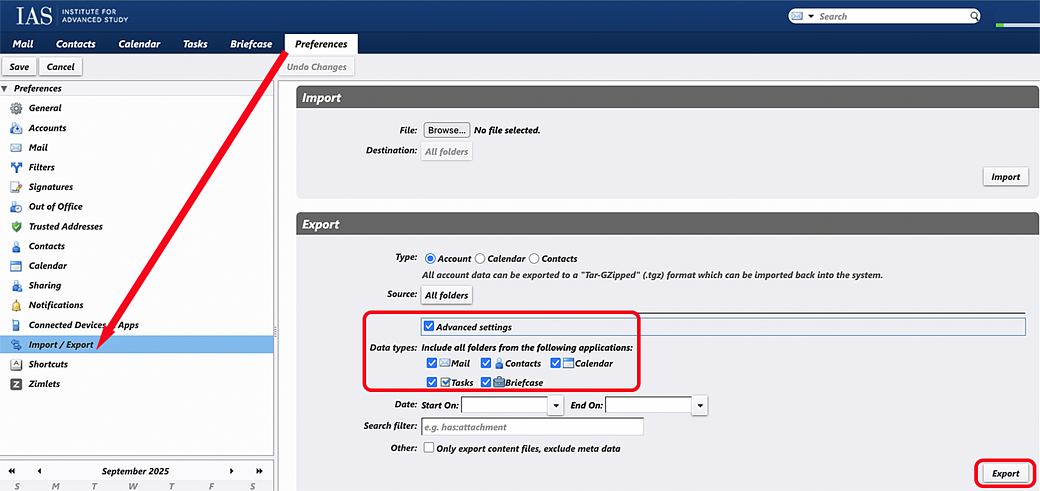Click the Cancel button

coord(60,67)
